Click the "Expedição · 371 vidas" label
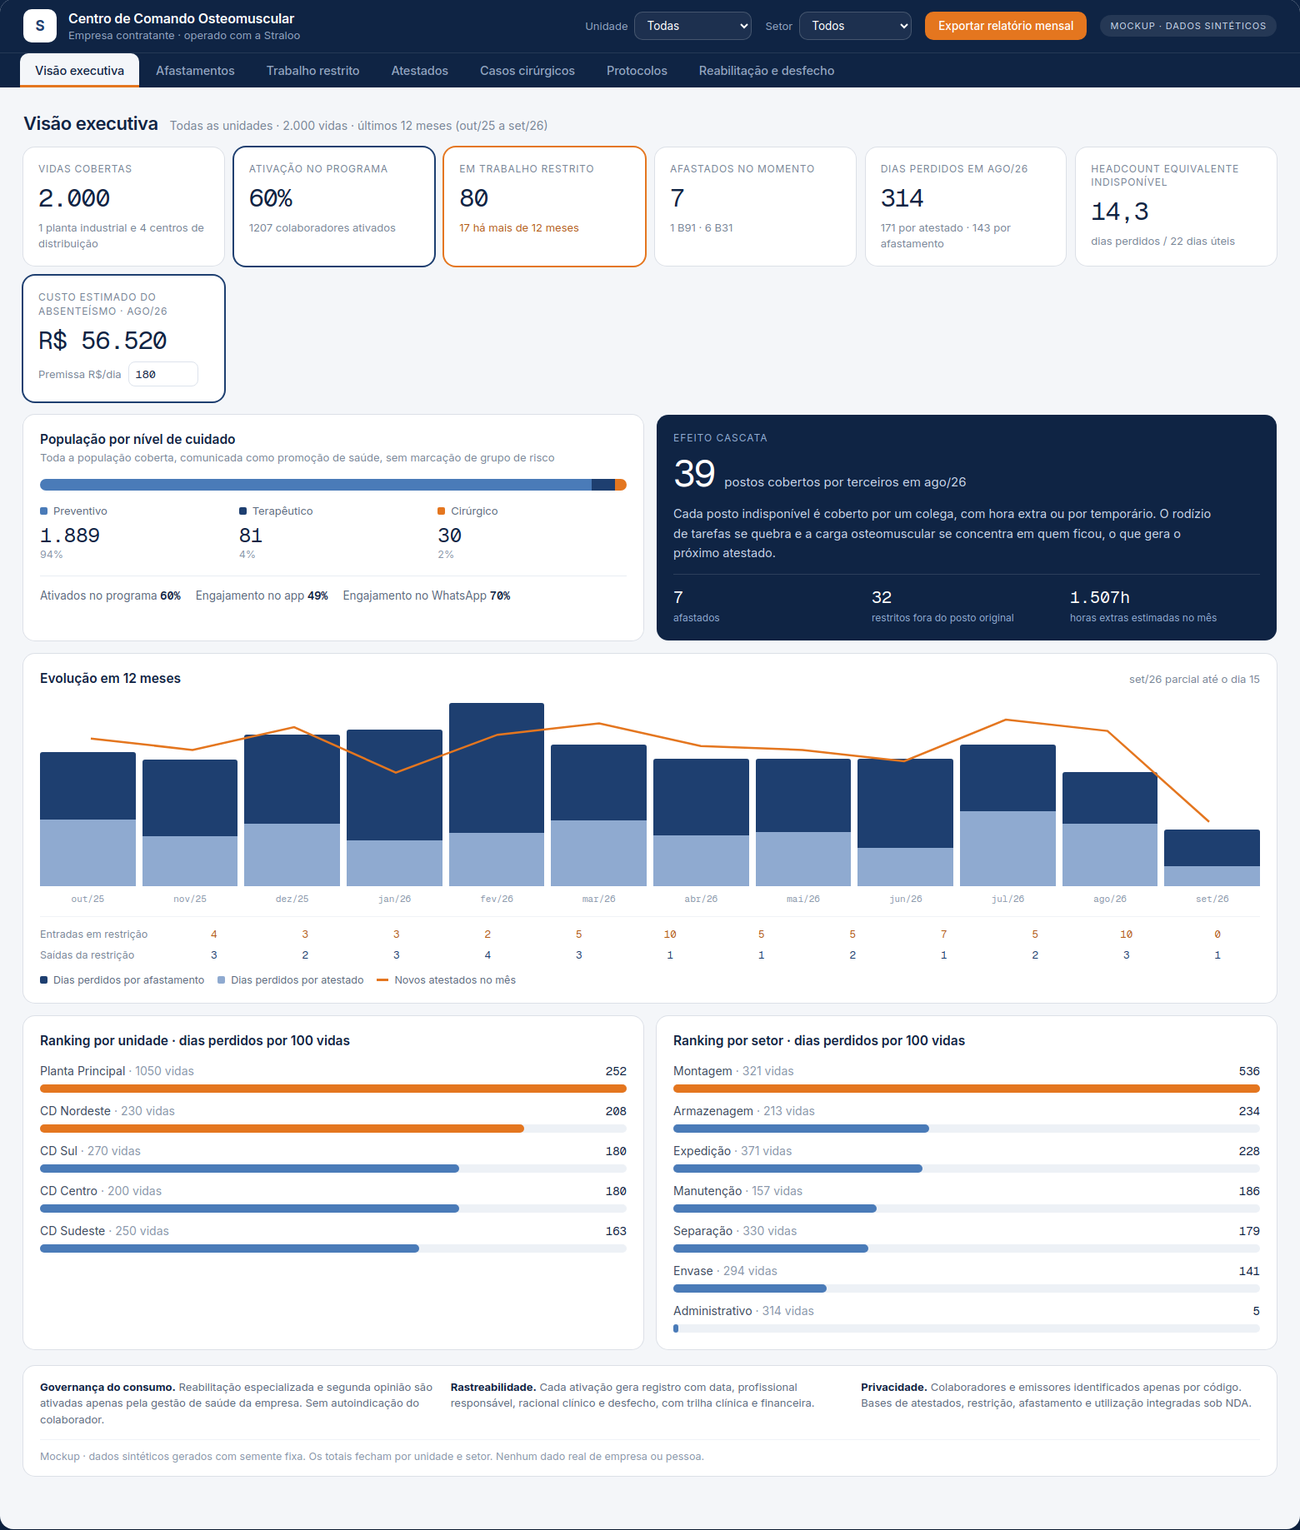The image size is (1300, 1530). [732, 1151]
